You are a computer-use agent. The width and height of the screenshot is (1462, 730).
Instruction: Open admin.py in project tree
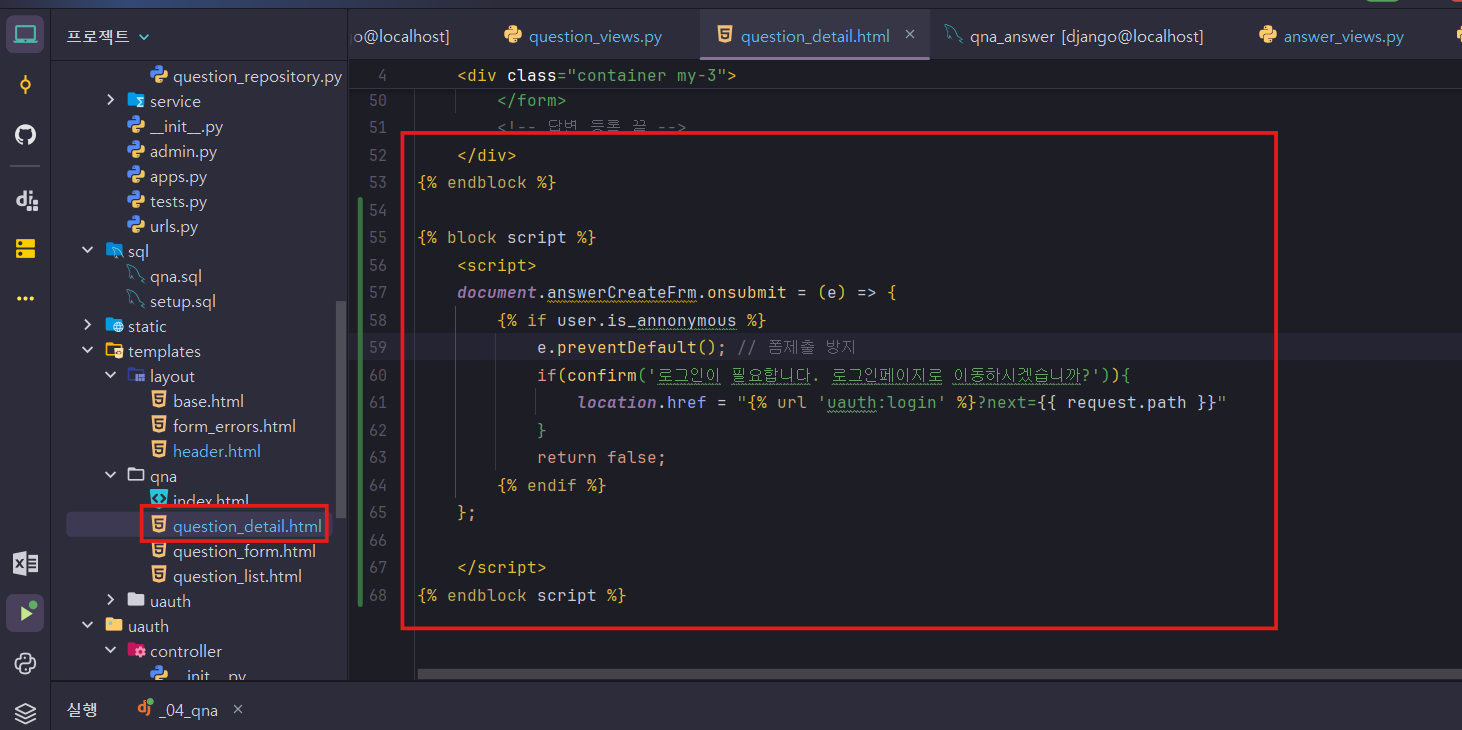171,151
